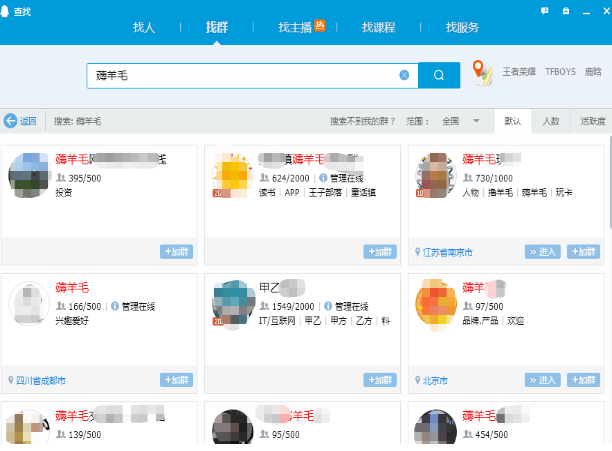Enter the 730/1000 Nanjing group
The height and width of the screenshot is (451, 612).
point(543,252)
